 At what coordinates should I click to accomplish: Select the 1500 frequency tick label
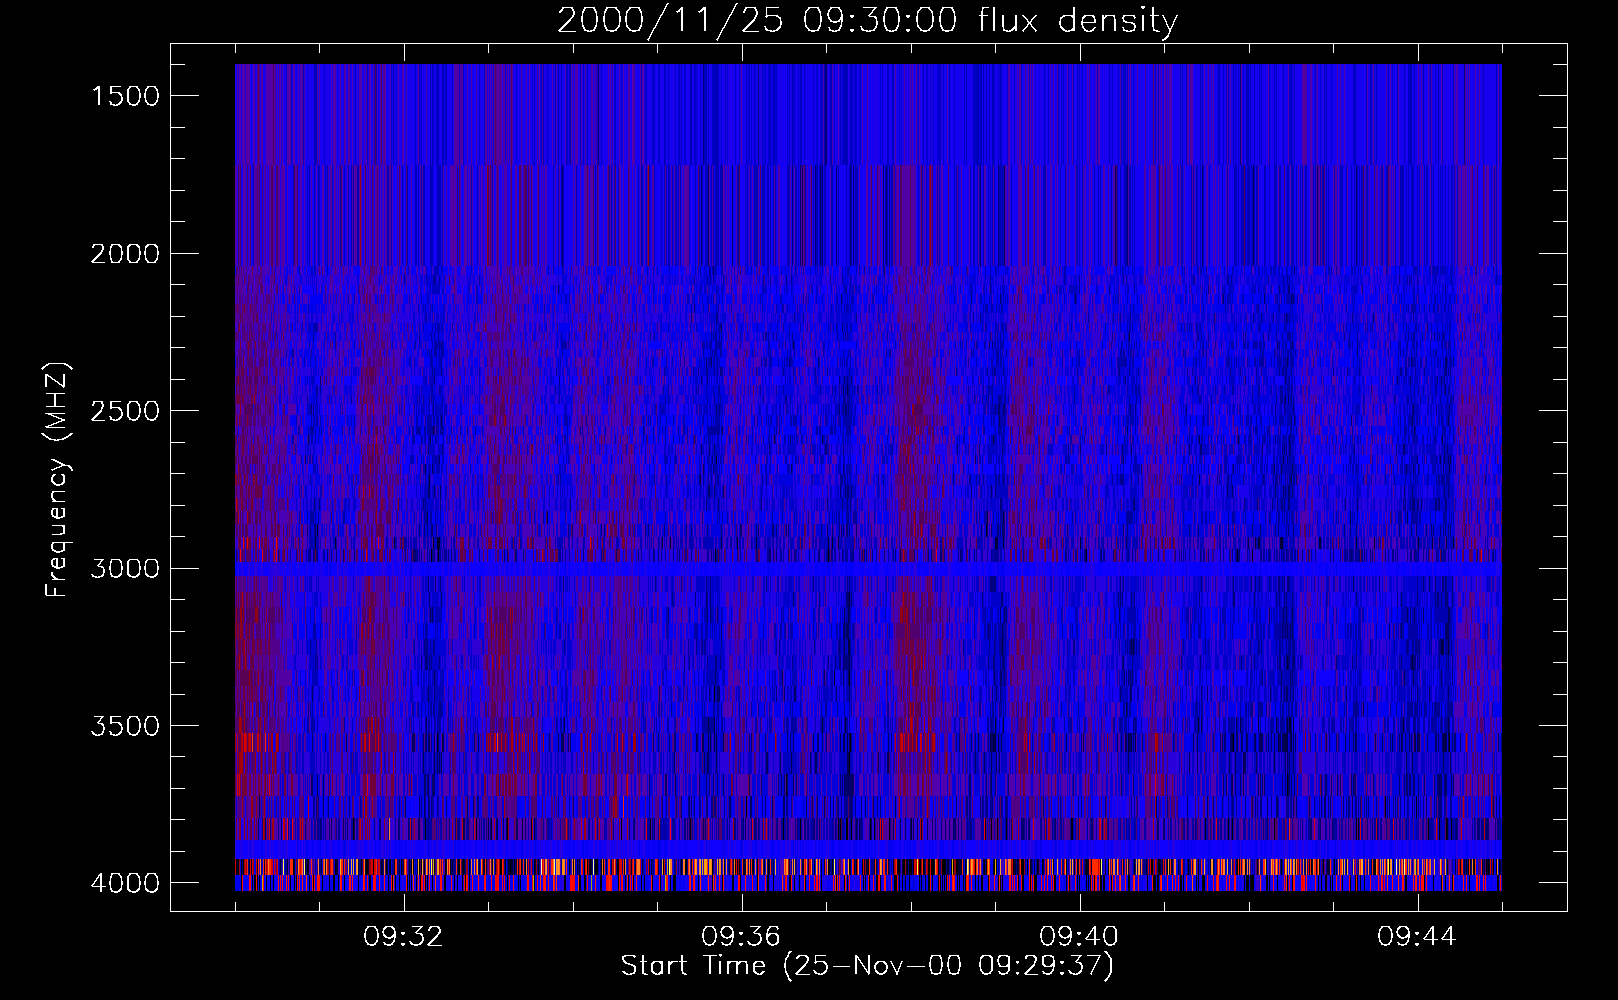[125, 96]
